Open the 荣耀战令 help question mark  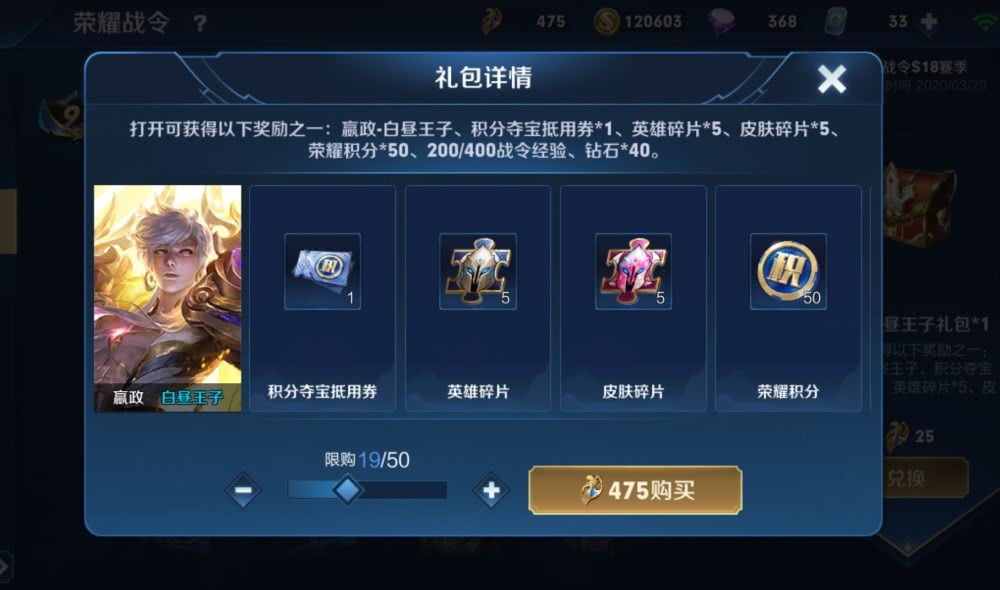(x=200, y=24)
